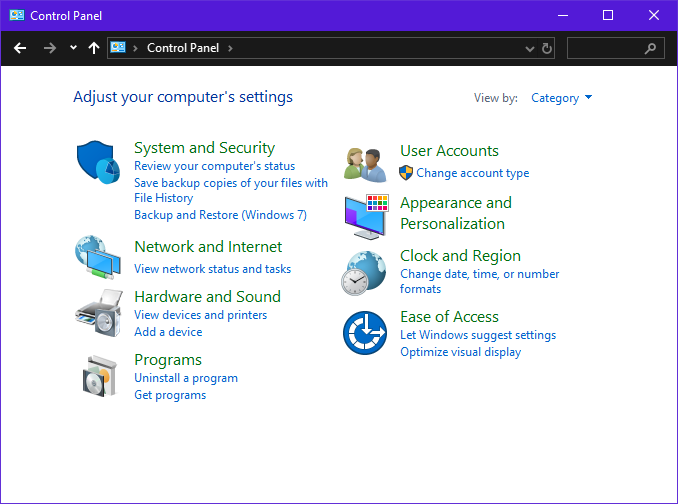Expand the address bar history chevron
The image size is (678, 504).
point(530,48)
